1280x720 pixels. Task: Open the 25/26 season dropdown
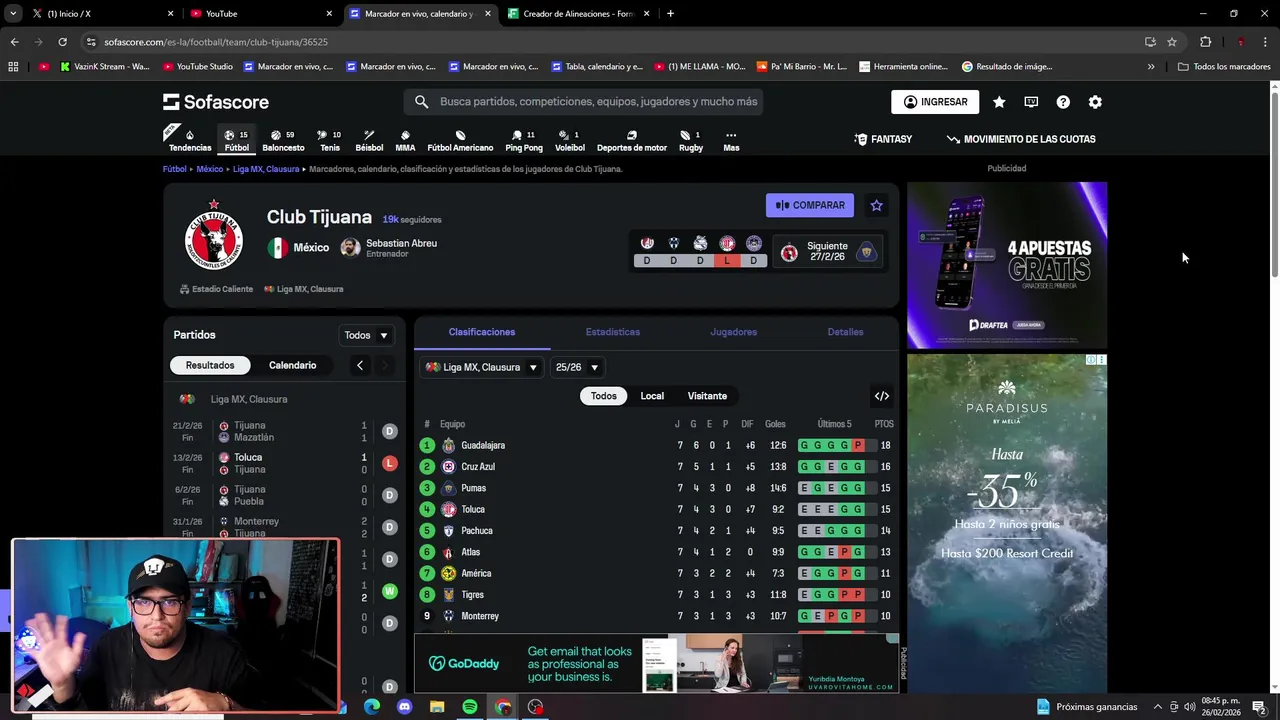click(577, 367)
